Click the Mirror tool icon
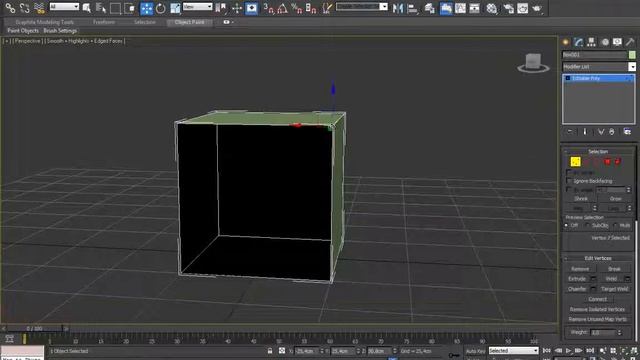 pyautogui.click(x=398, y=8)
